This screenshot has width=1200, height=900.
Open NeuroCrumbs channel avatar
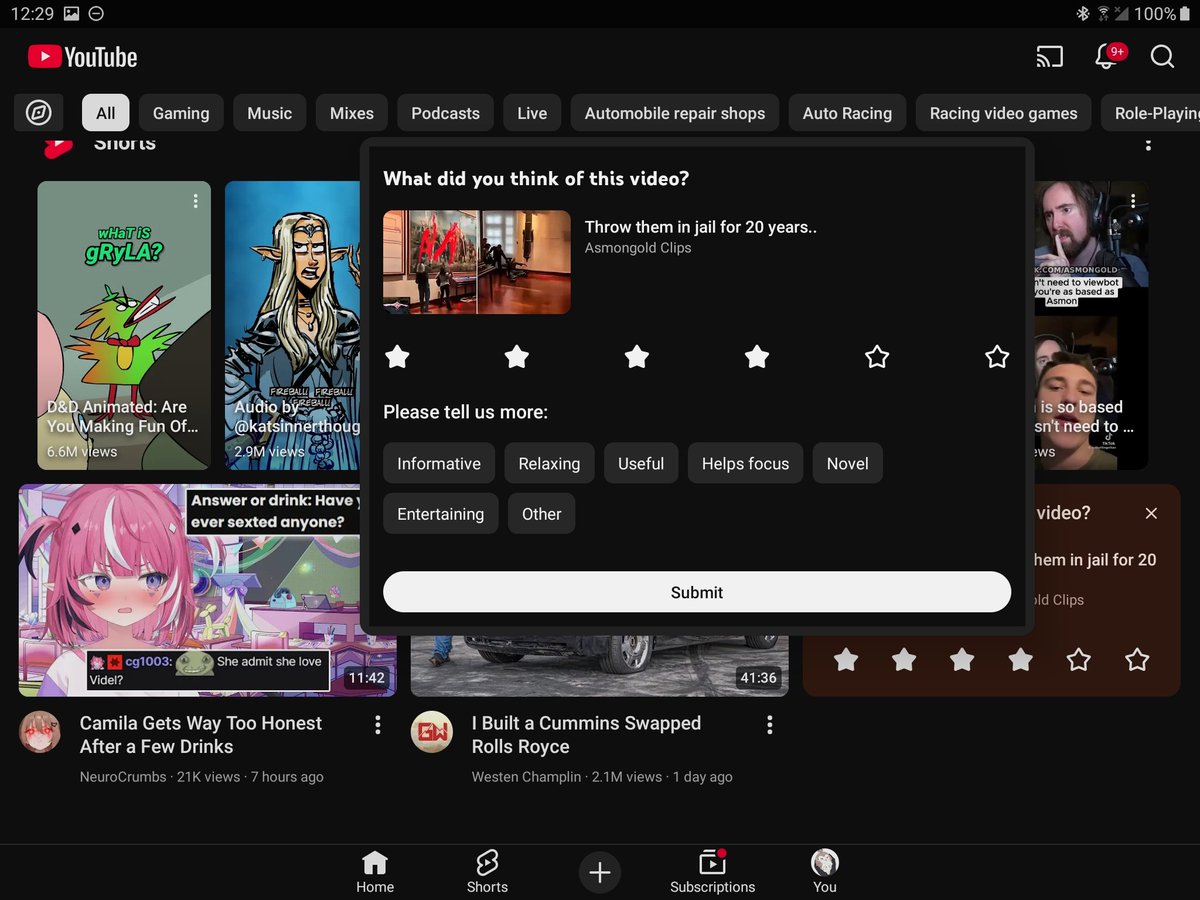click(40, 732)
